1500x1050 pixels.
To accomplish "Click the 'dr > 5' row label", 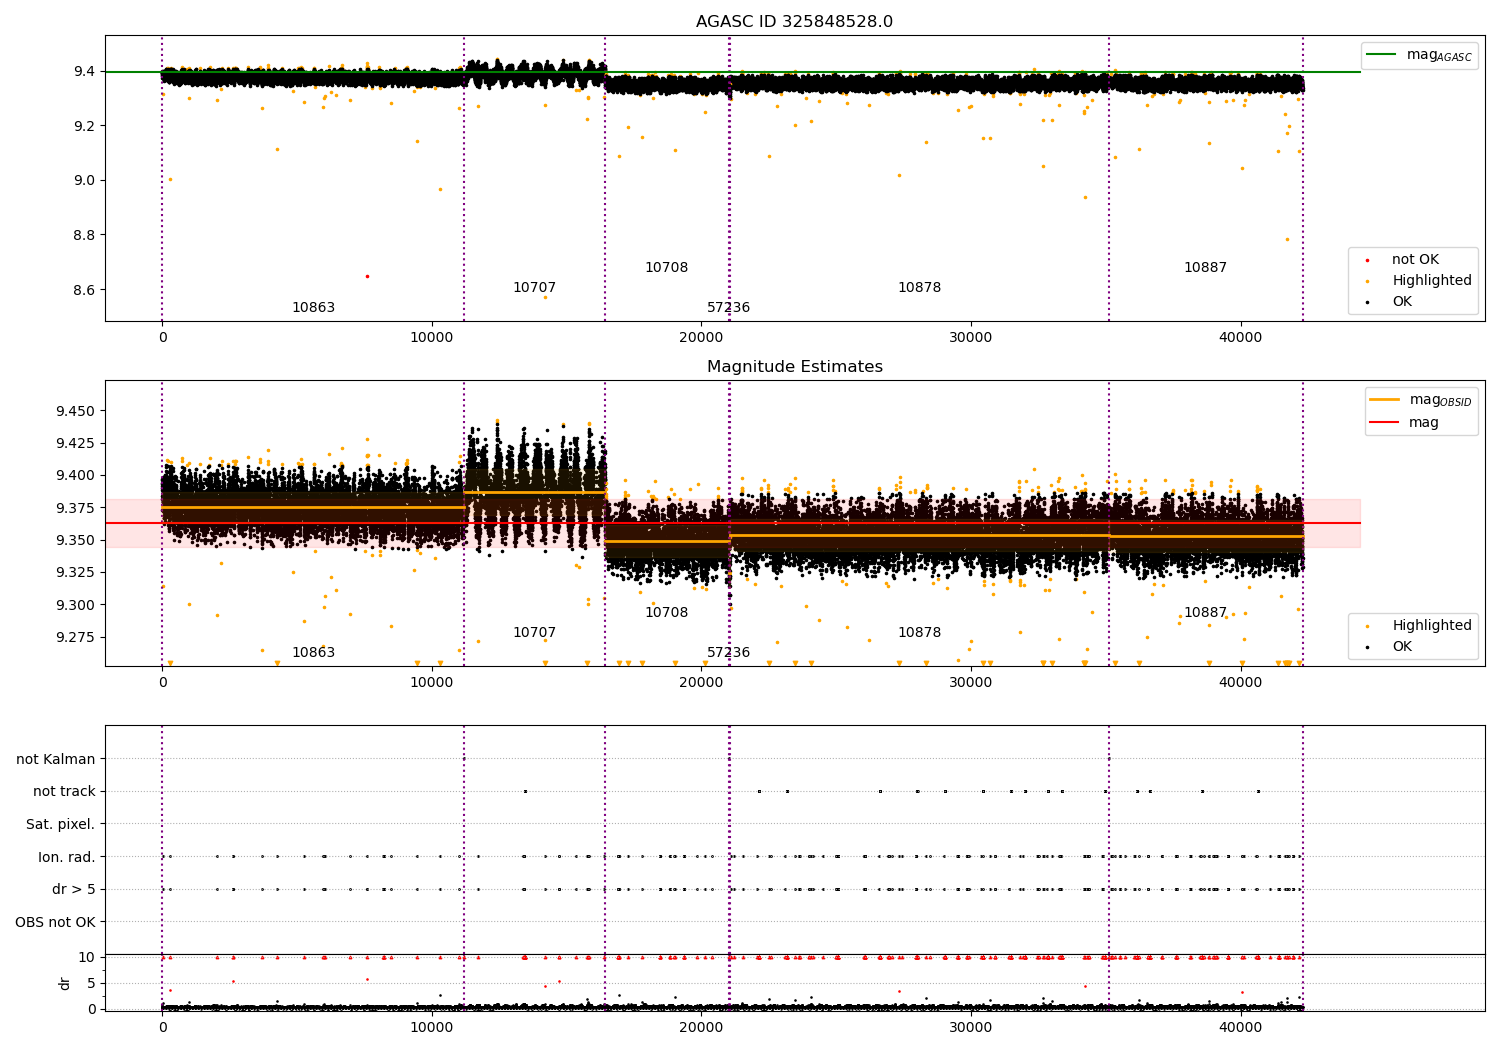I will 74,890.
